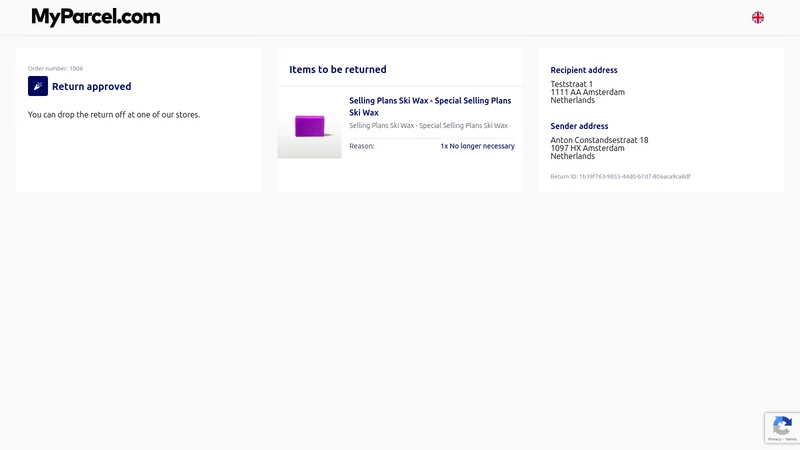Click the Teststraat 1 address line
Viewport: 800px width, 450px height.
(571, 84)
